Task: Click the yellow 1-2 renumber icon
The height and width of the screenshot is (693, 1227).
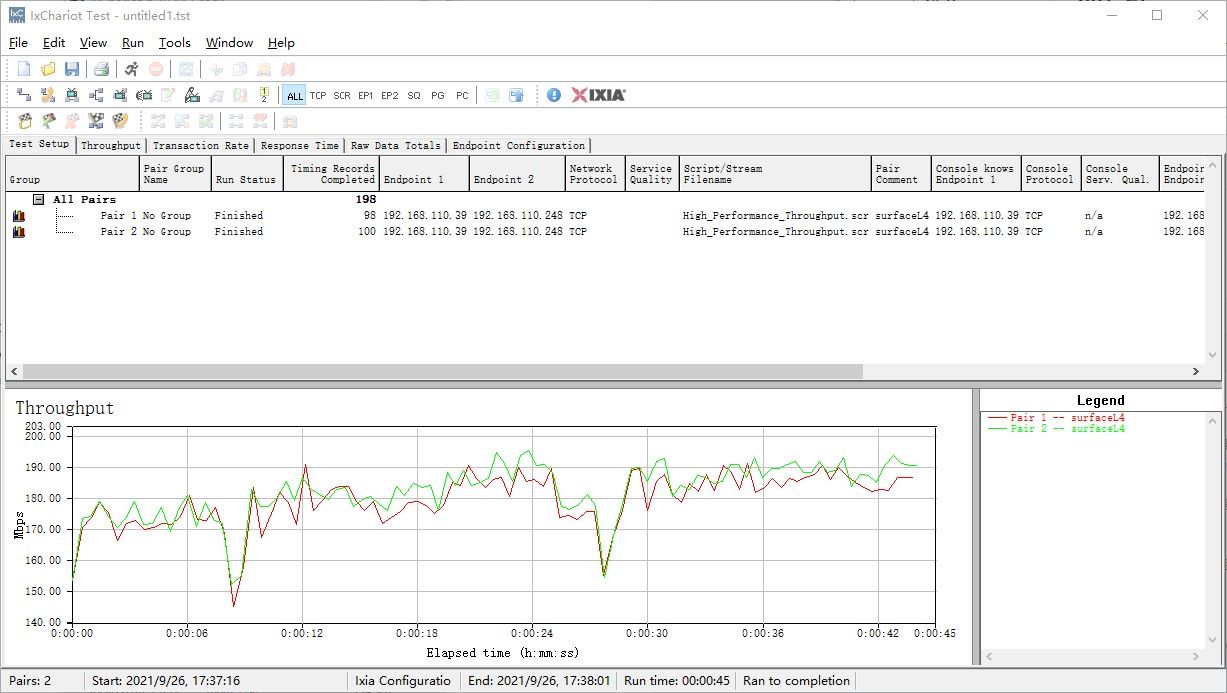Action: (264, 95)
